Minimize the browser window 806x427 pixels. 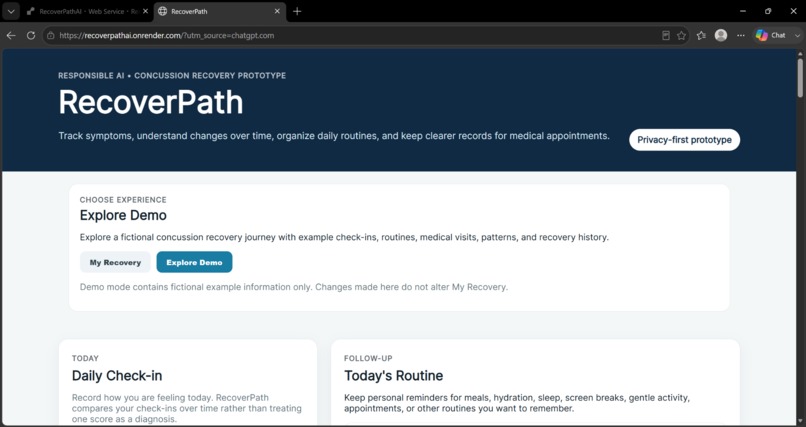[743, 11]
